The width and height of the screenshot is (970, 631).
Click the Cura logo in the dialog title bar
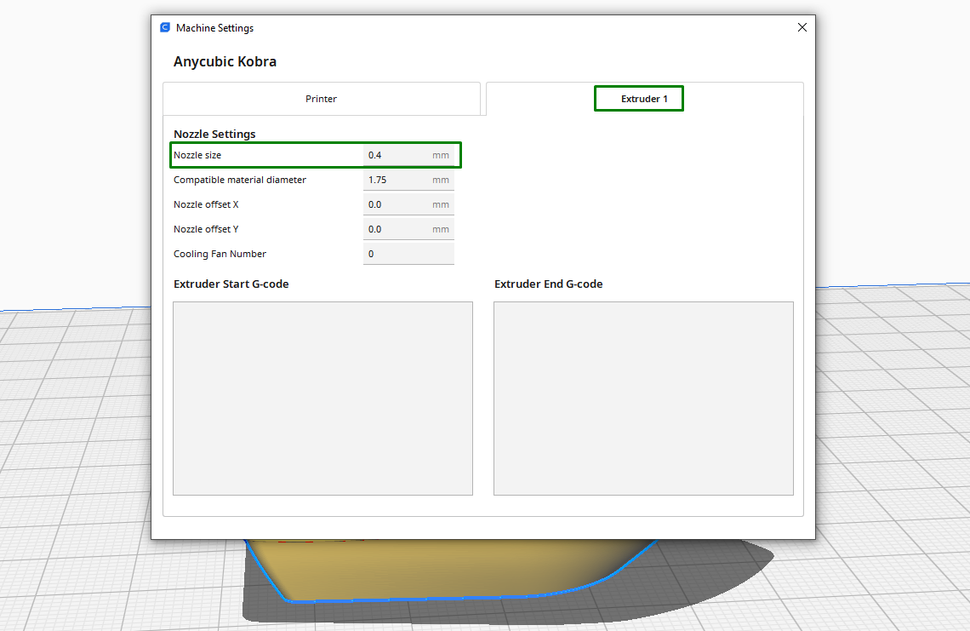pyautogui.click(x=164, y=27)
